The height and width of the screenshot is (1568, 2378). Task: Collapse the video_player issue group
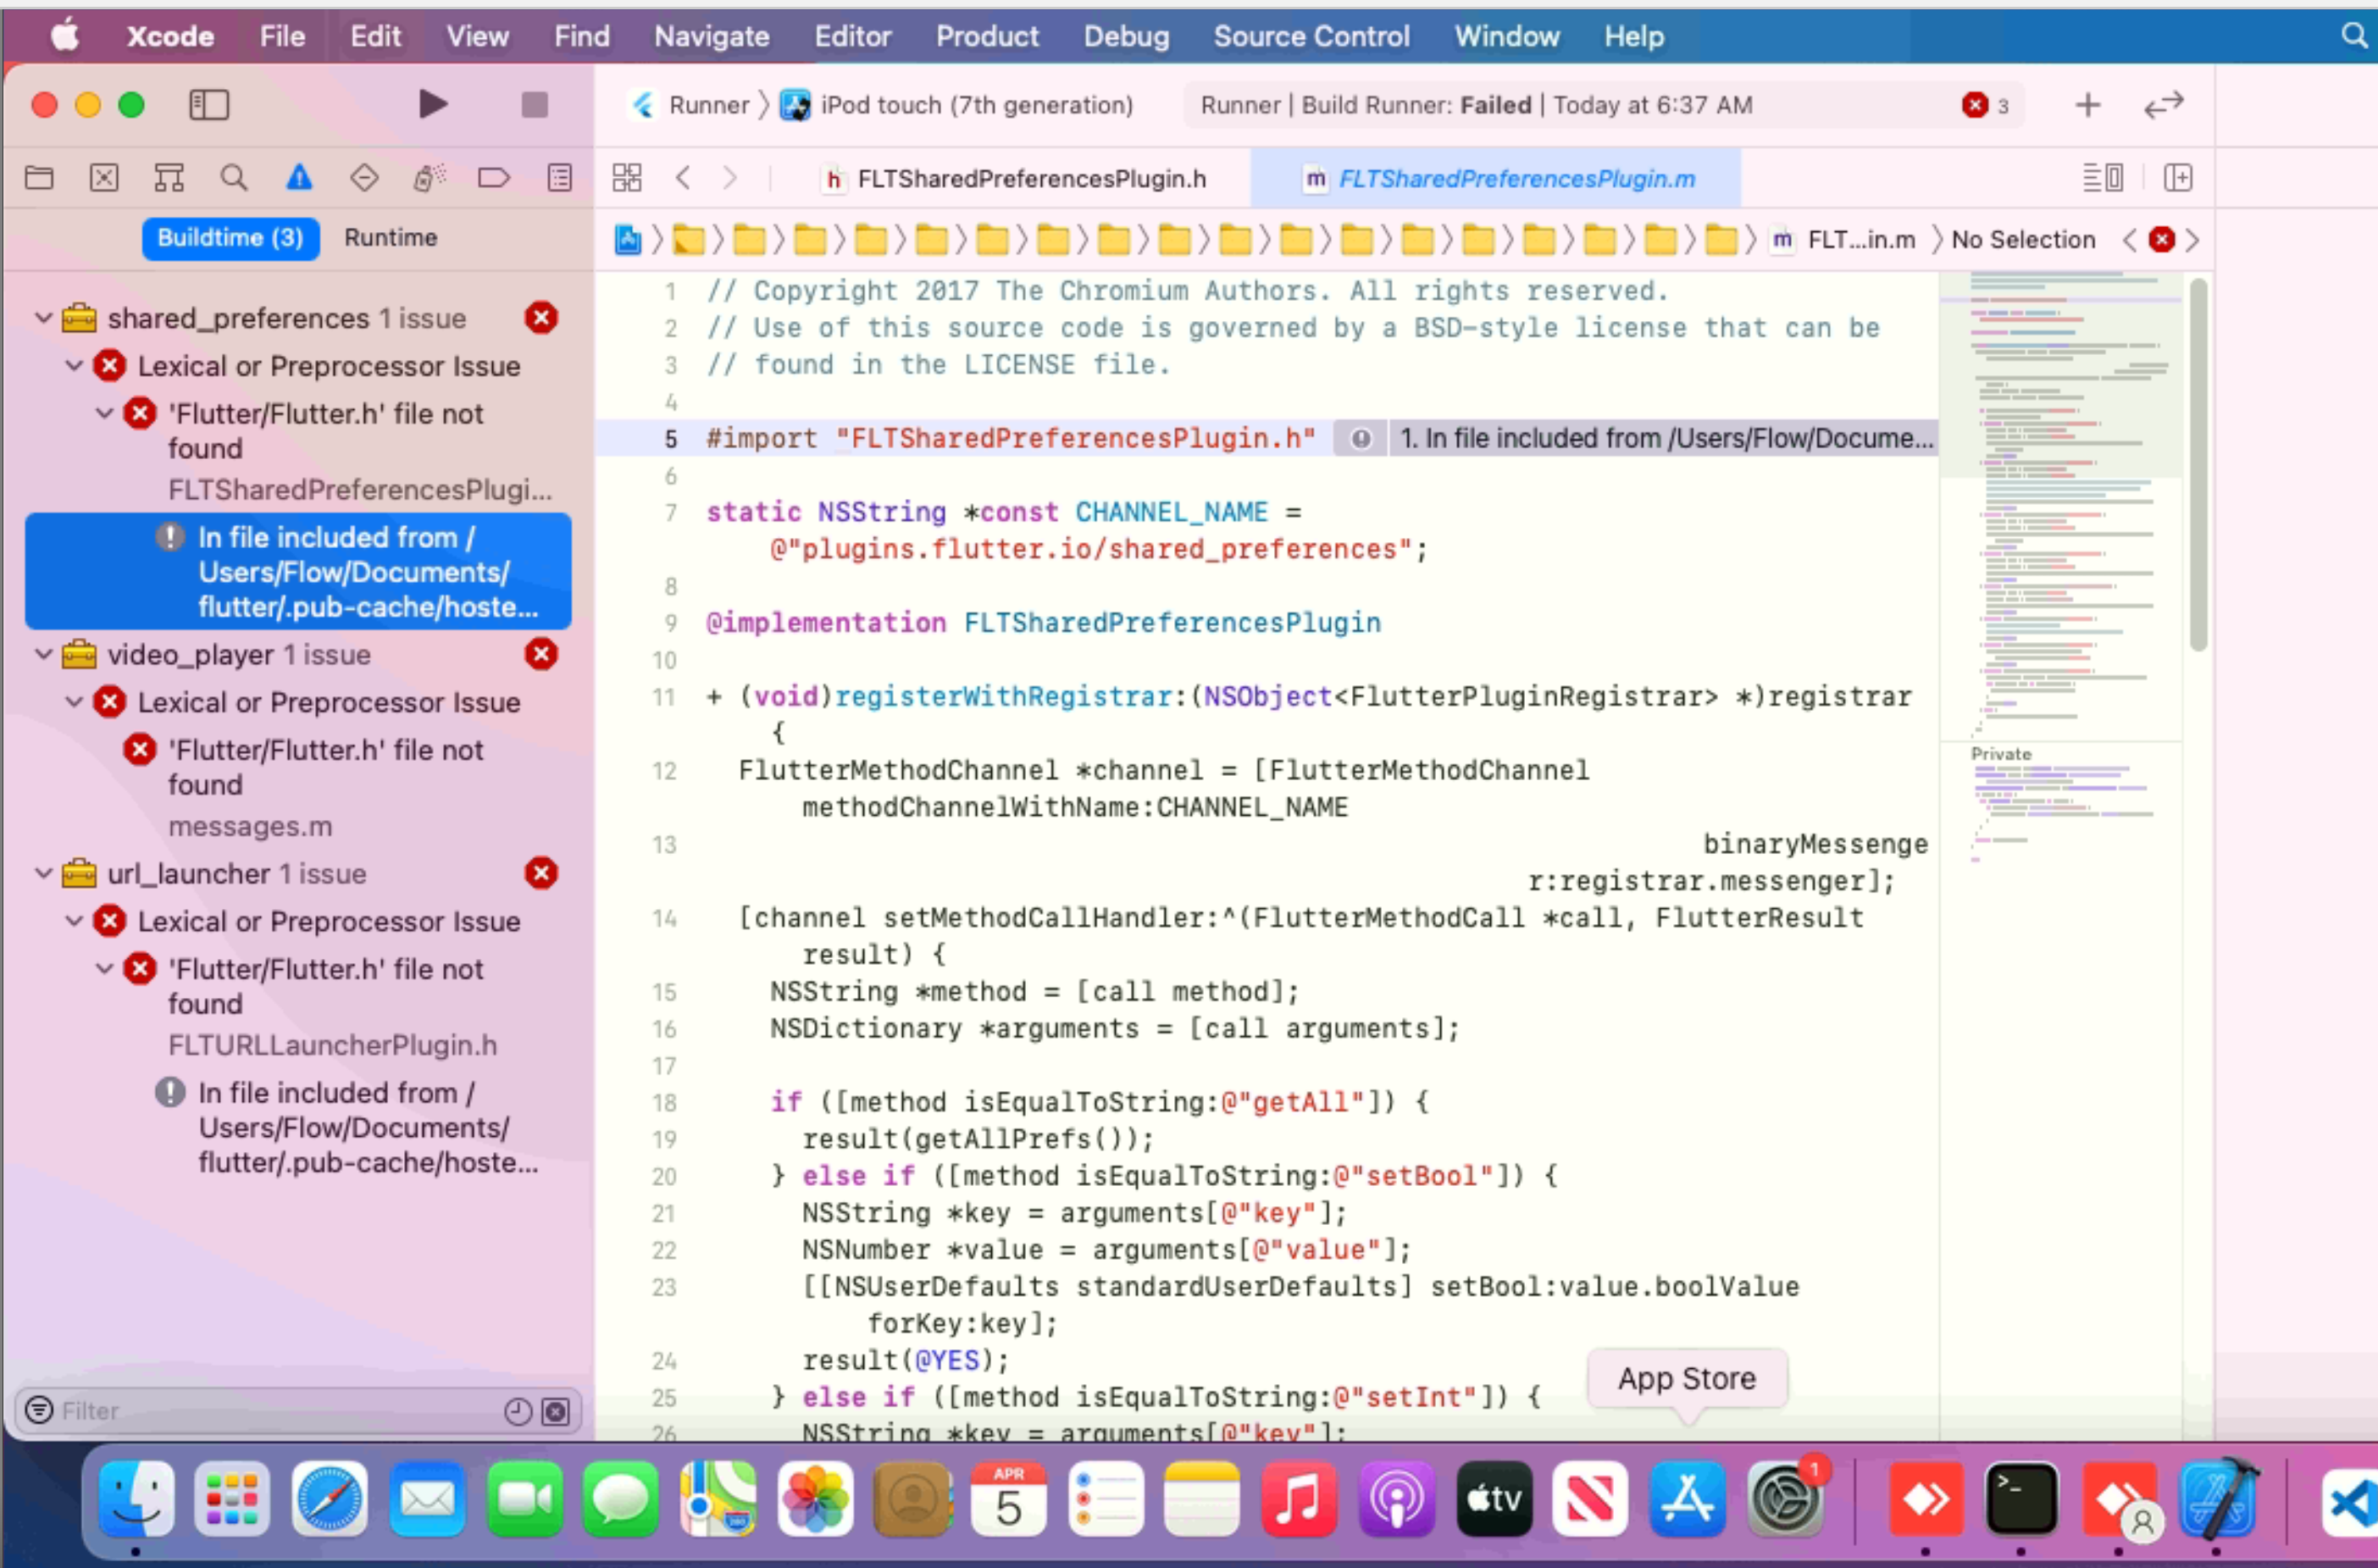[43, 654]
